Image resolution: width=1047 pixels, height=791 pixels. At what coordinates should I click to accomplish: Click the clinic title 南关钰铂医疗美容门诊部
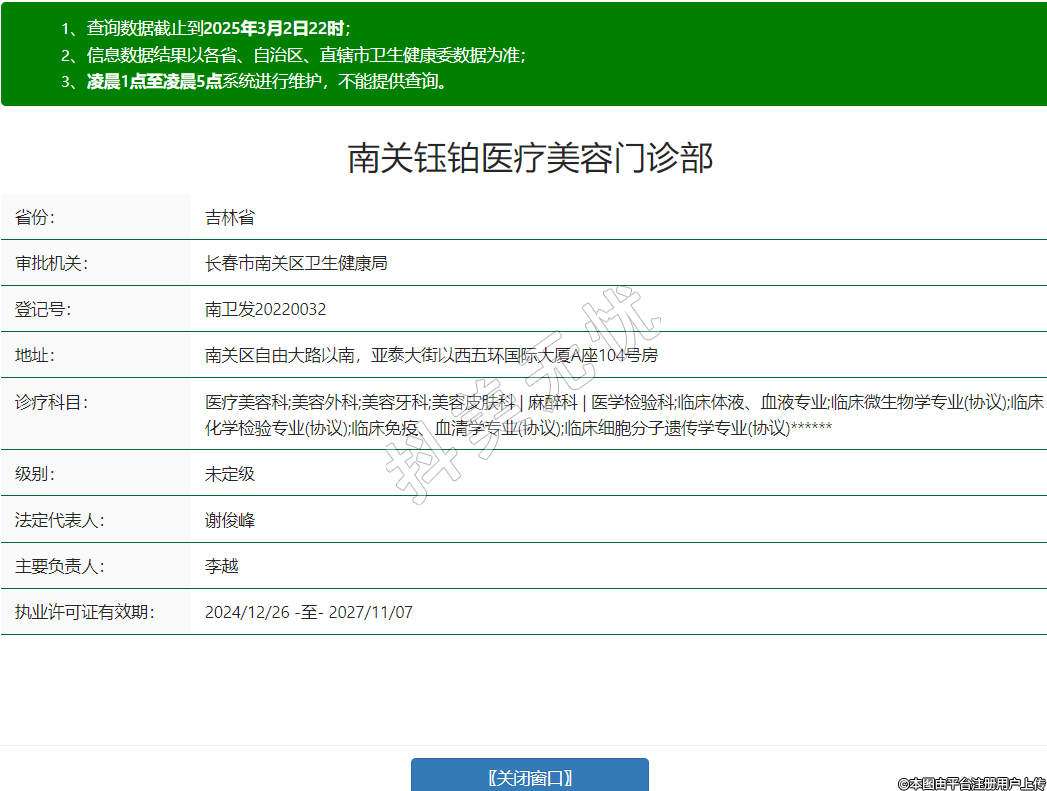click(530, 158)
